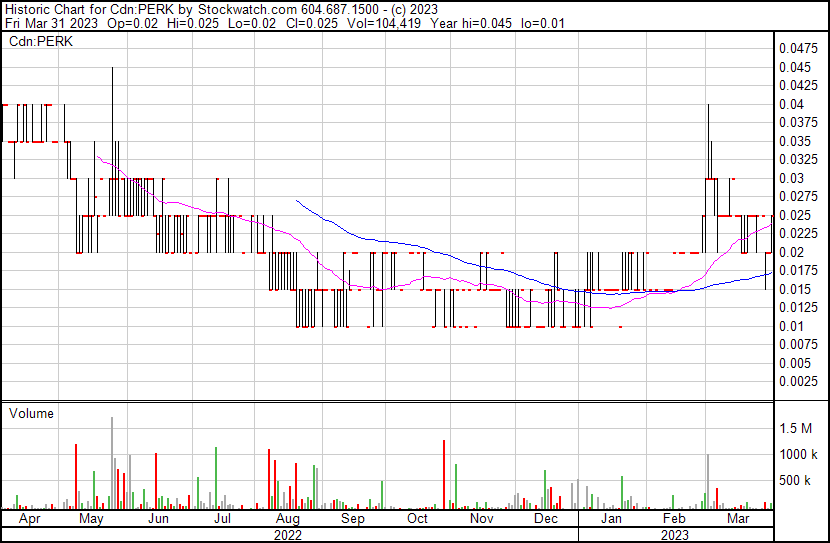Click the 2022 year label
Viewport: 830px width, 543px height.
click(288, 535)
